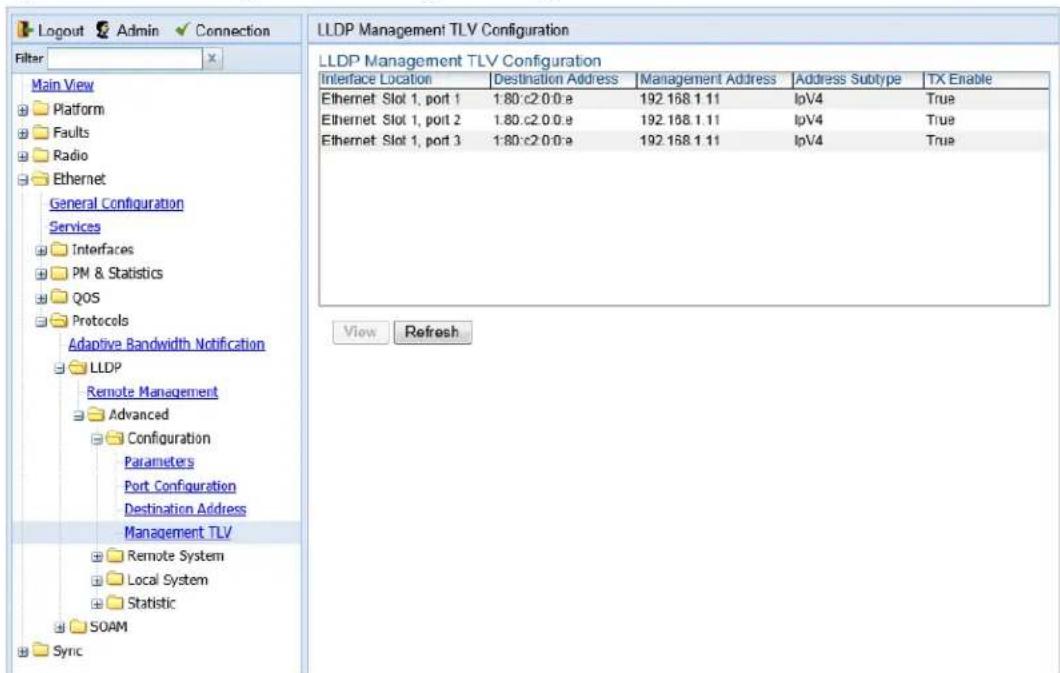Click the Faults folder icon
Image resolution: width=1060 pixels, height=673 pixels.
point(41,132)
